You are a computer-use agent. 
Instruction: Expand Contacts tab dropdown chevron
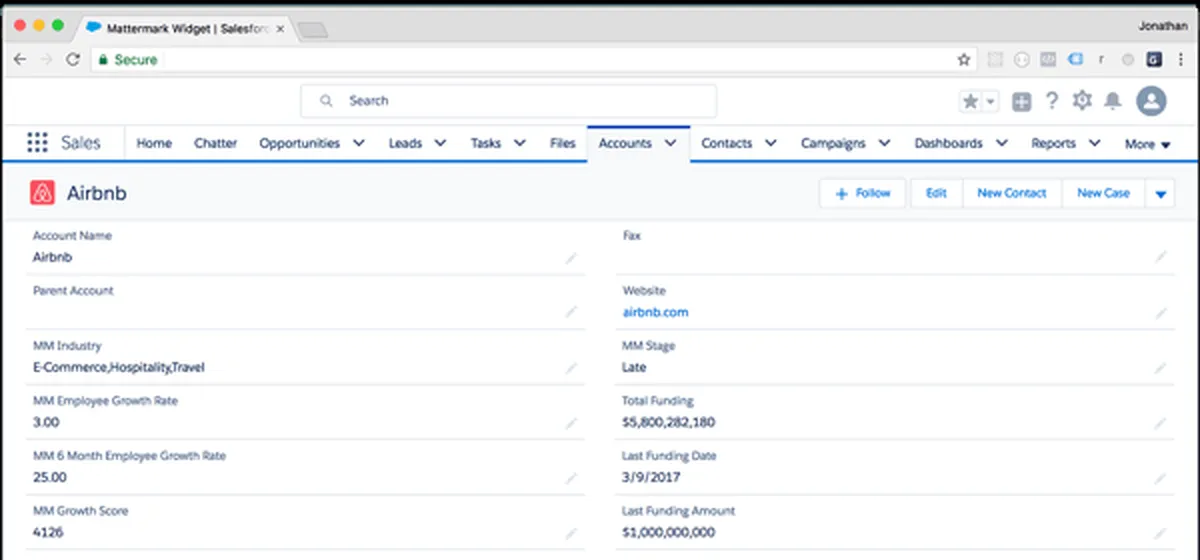771,143
